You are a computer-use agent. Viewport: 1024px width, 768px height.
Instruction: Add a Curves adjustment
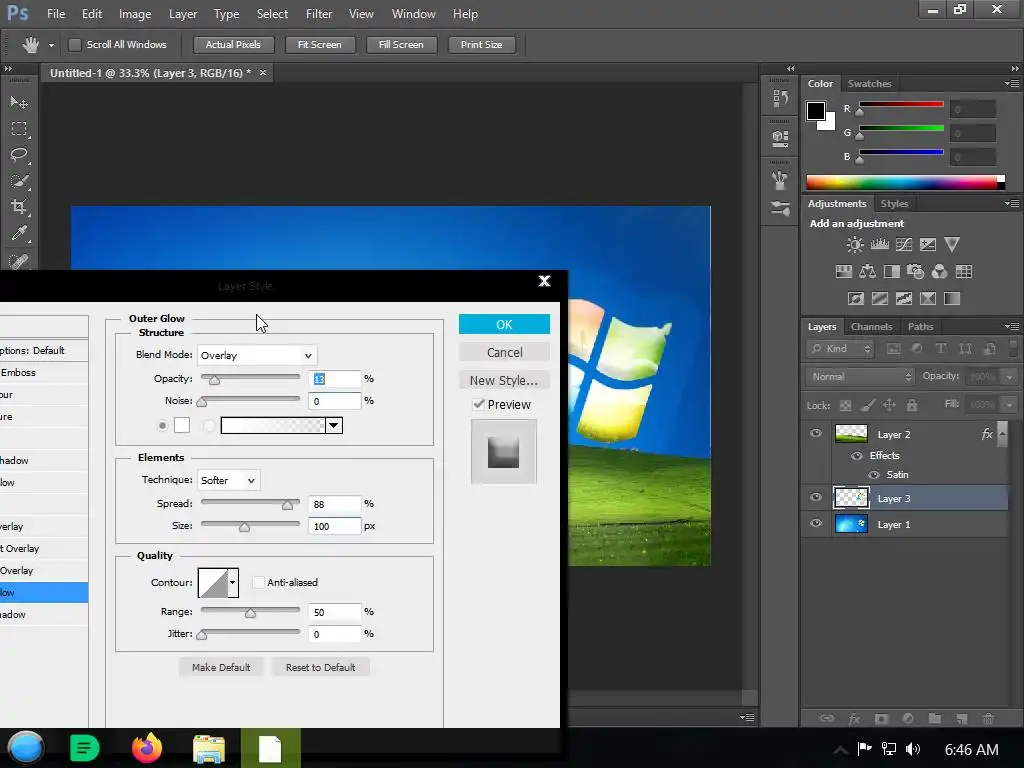coord(904,245)
